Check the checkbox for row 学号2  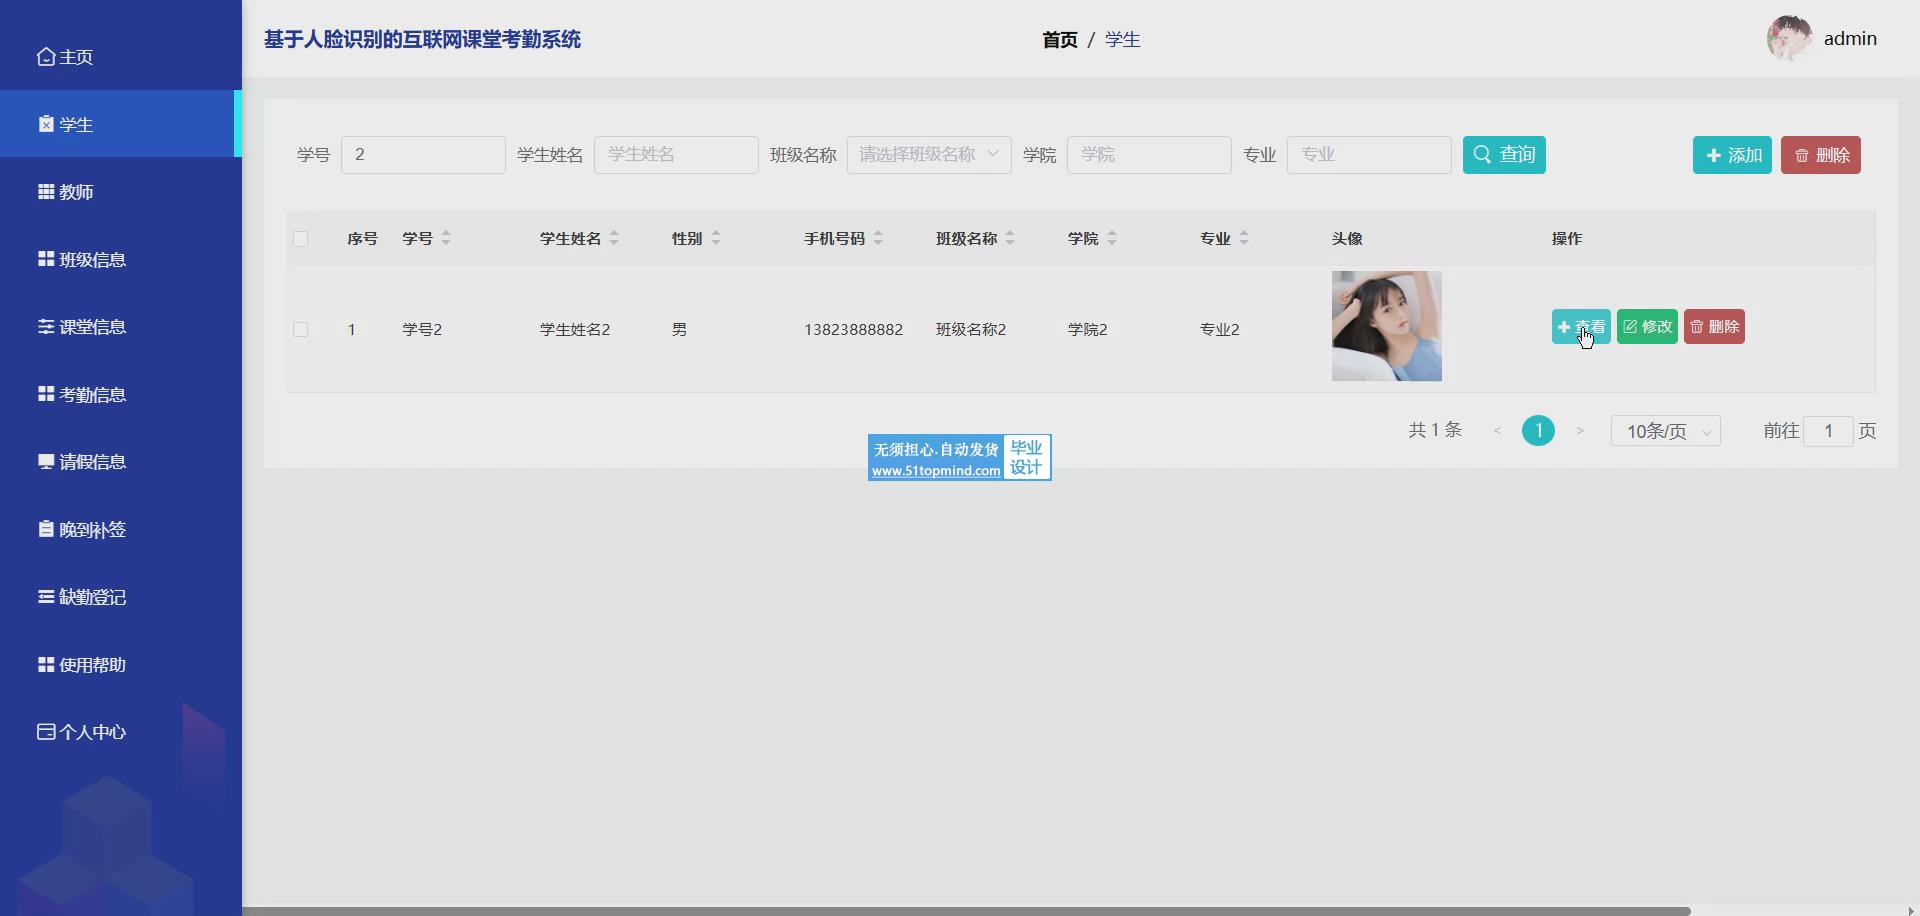[301, 330]
